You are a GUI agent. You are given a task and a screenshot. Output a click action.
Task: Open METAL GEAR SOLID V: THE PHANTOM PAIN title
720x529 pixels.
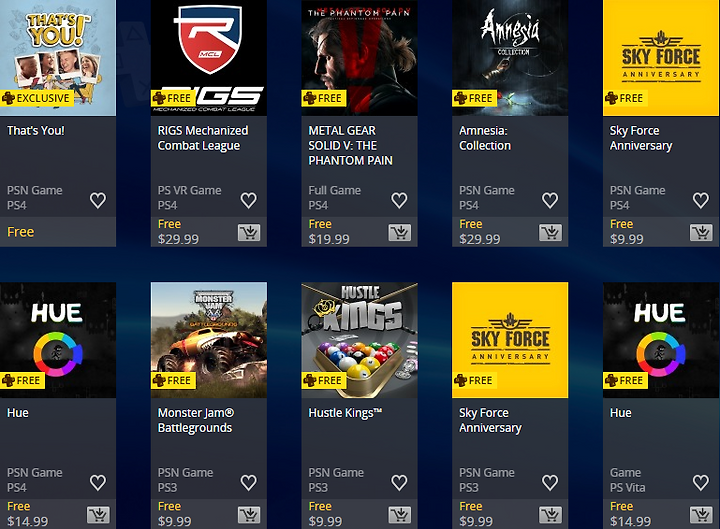(x=350, y=146)
